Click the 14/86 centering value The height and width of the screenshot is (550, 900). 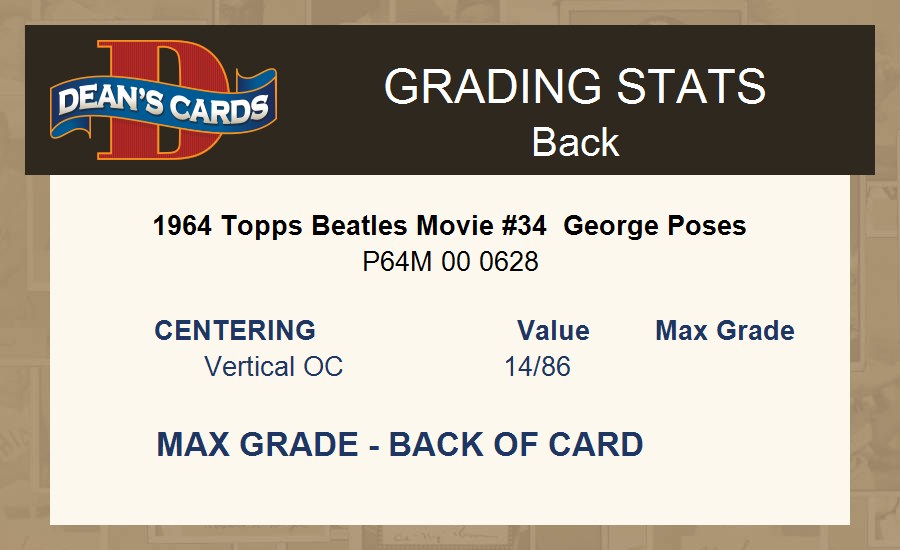click(x=537, y=367)
